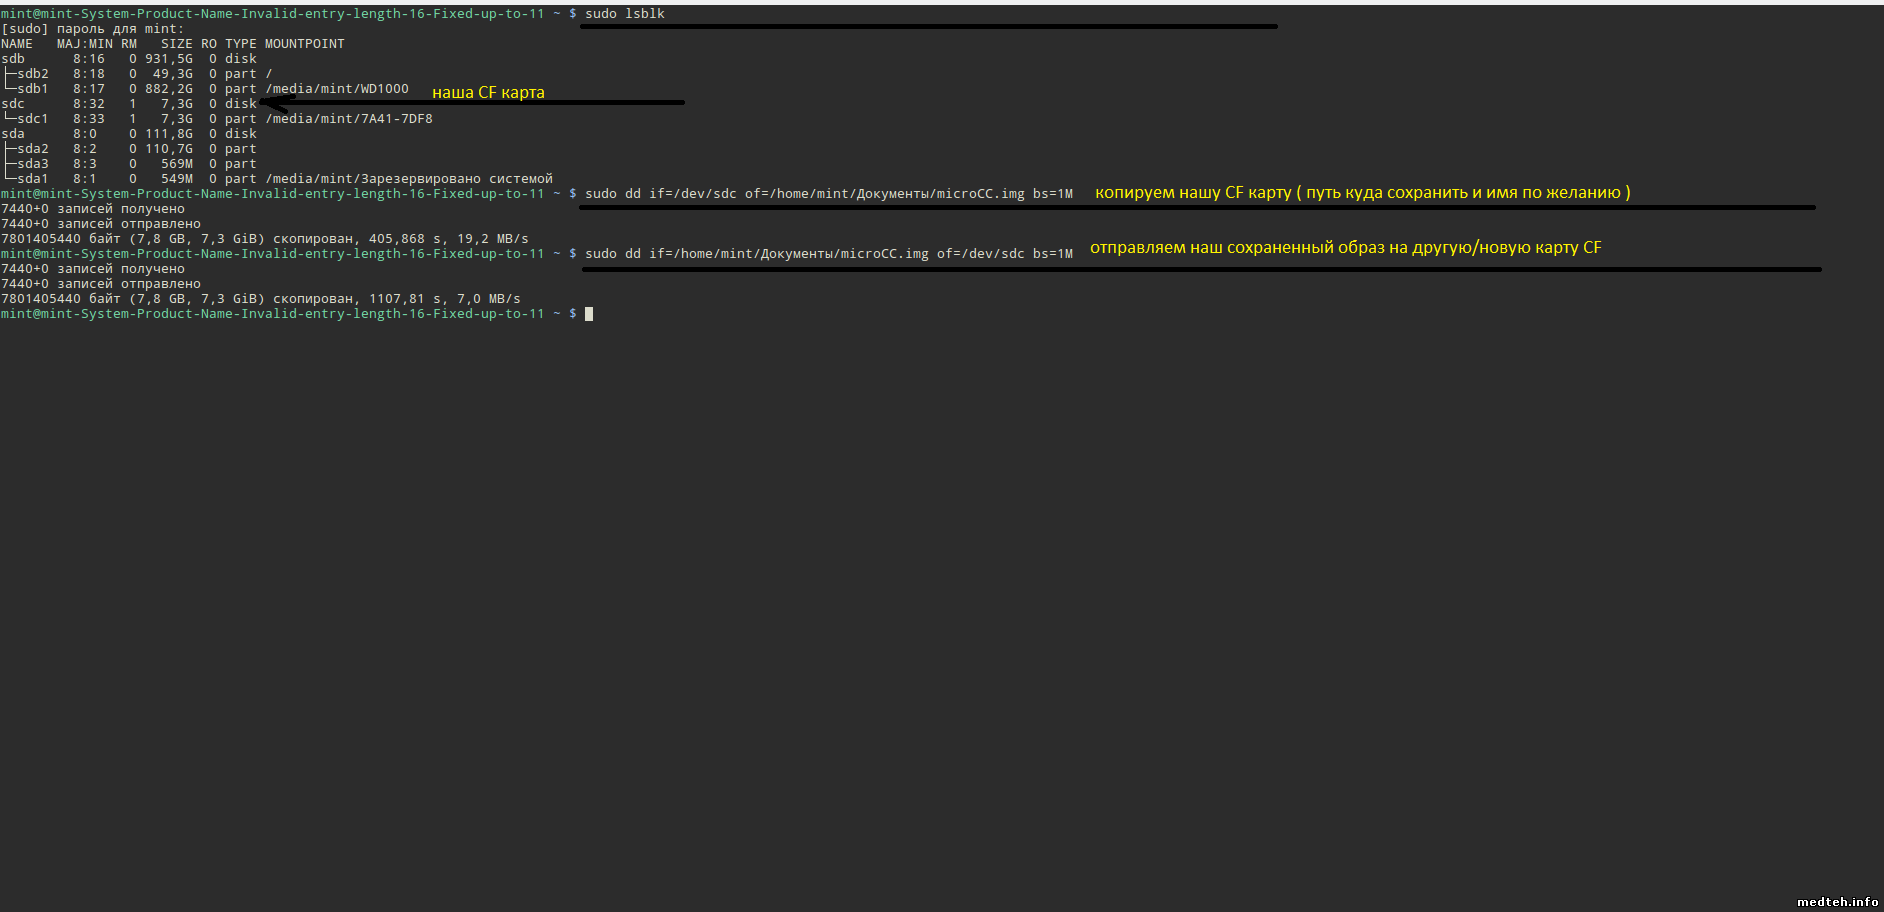Click the black arrowhead pointing at sdc disk
1884x912 pixels.
270,102
